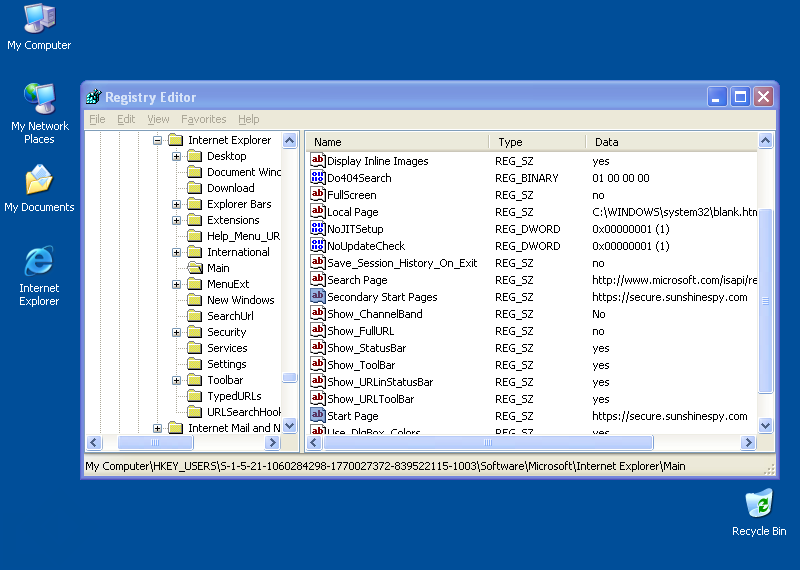The height and width of the screenshot is (570, 800).
Task: Expand the Explorer Bars key
Action: tap(177, 204)
